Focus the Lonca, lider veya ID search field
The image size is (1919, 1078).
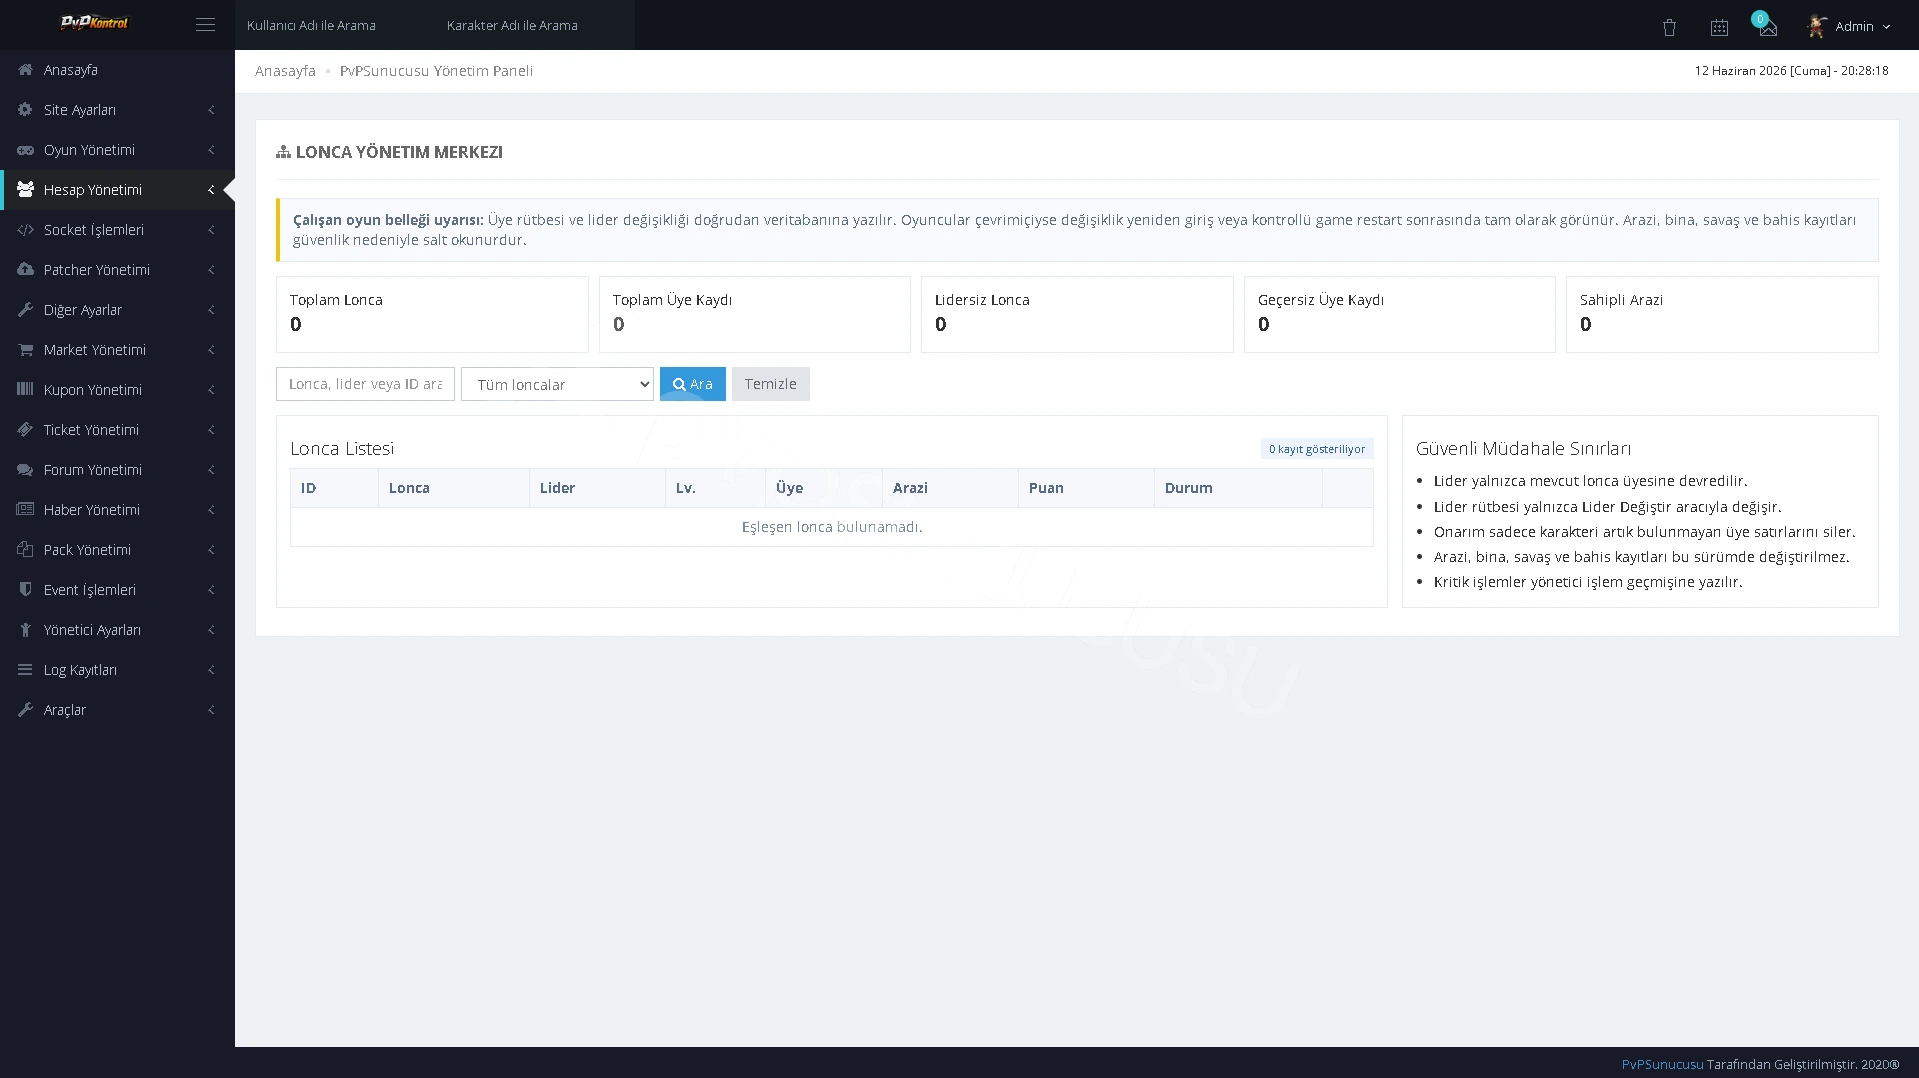(365, 384)
